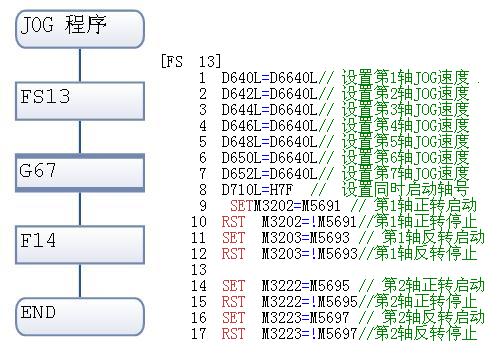Click RST M3202=!M5691 on line 10
499x362 pixels.
(x=289, y=222)
